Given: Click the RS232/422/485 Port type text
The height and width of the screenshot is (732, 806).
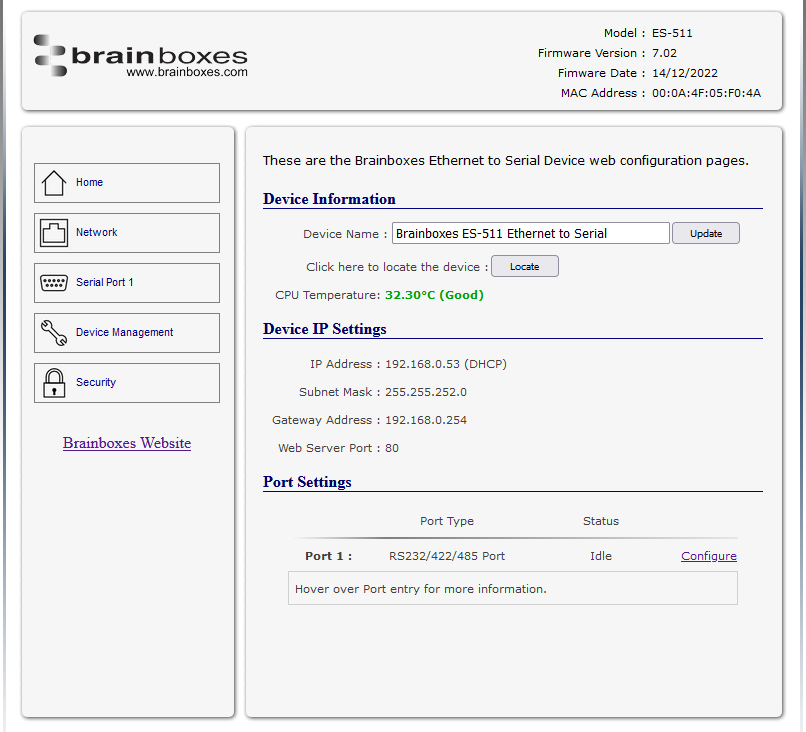Looking at the screenshot, I should [x=447, y=556].
